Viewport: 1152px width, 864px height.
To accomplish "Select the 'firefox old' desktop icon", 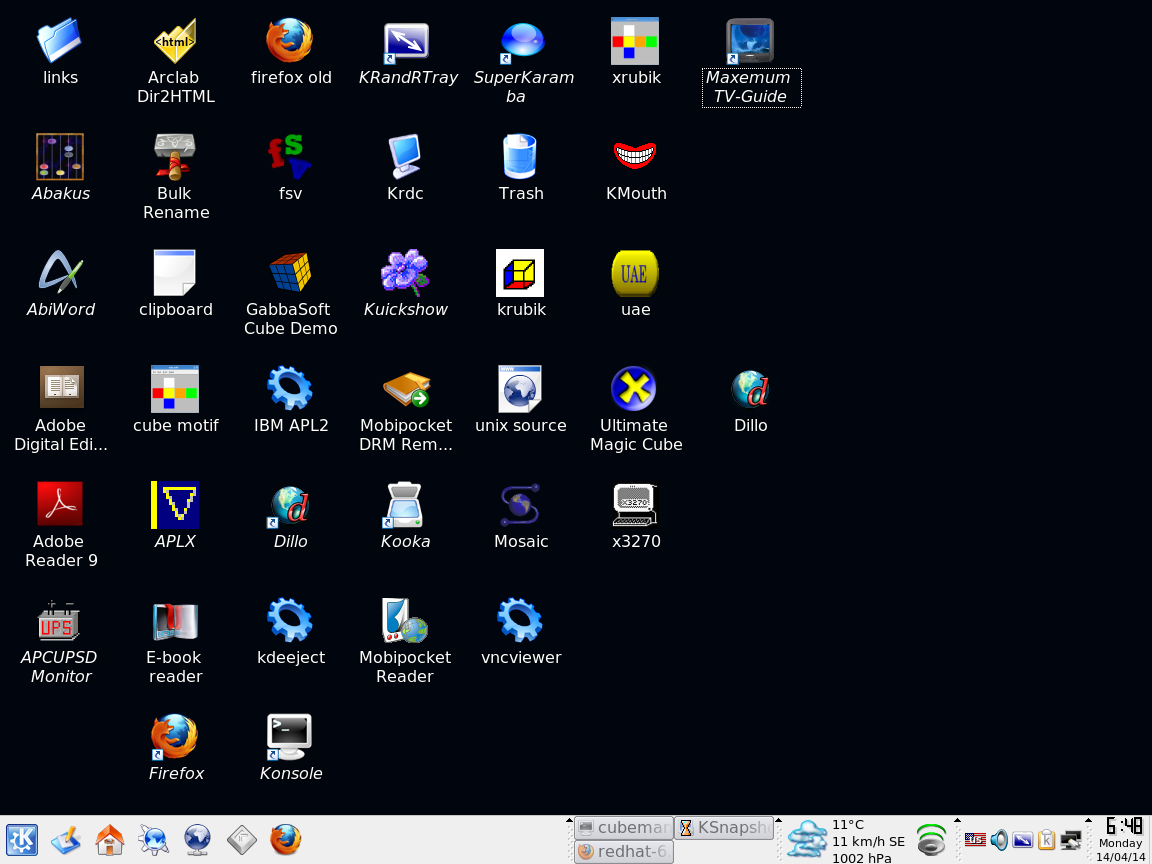I will pyautogui.click(x=290, y=41).
